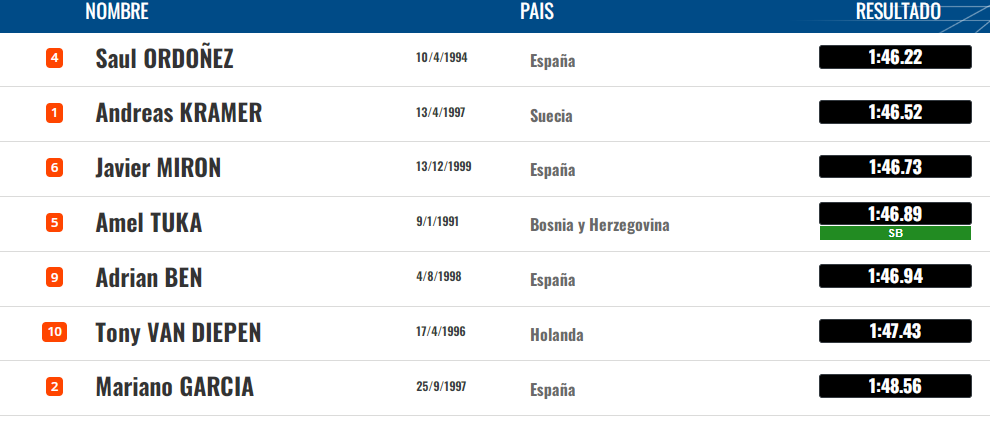
Task: Click bib number 9 badge beside Adrian Ben
Action: click(54, 277)
